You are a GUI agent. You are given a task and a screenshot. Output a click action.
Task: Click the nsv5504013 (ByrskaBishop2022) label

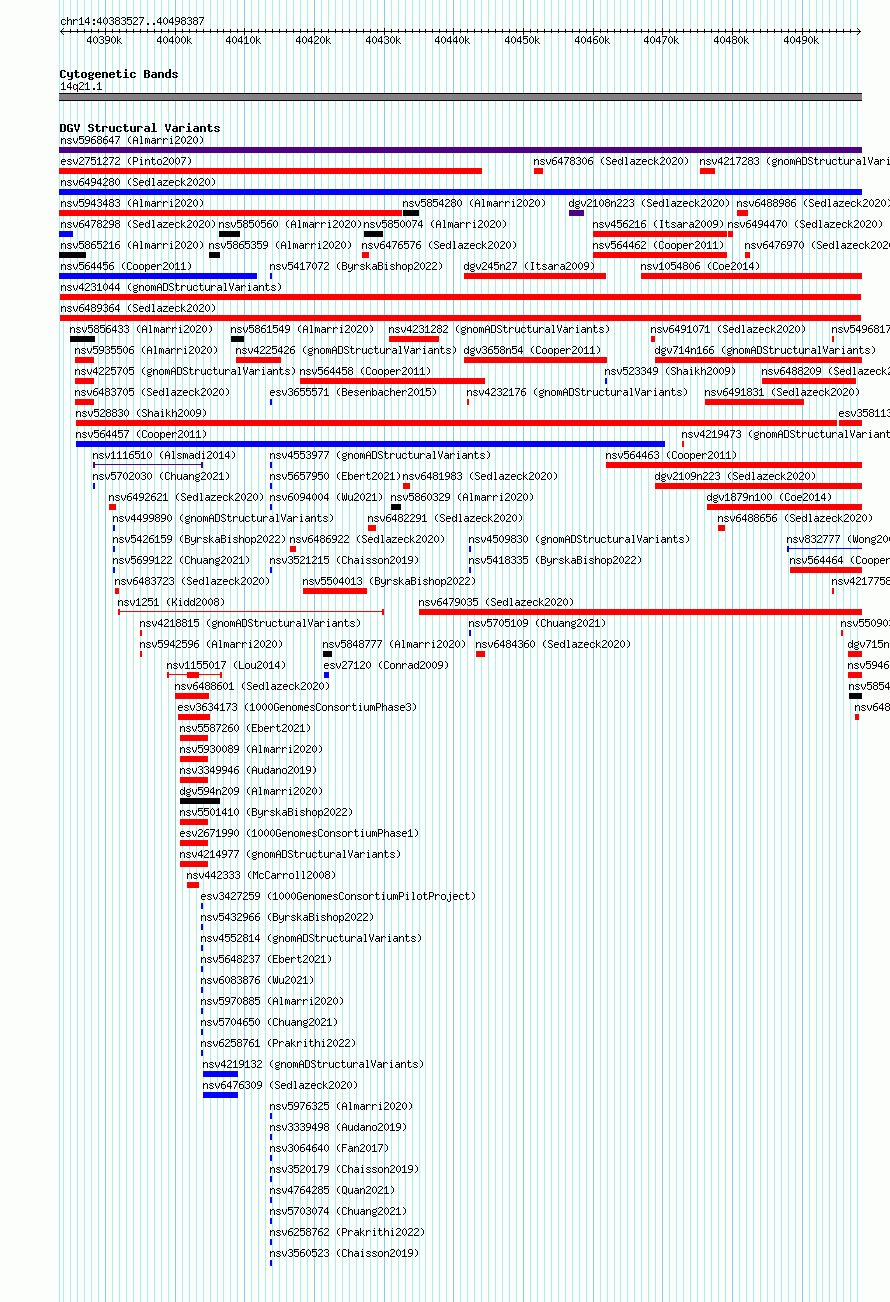point(388,581)
